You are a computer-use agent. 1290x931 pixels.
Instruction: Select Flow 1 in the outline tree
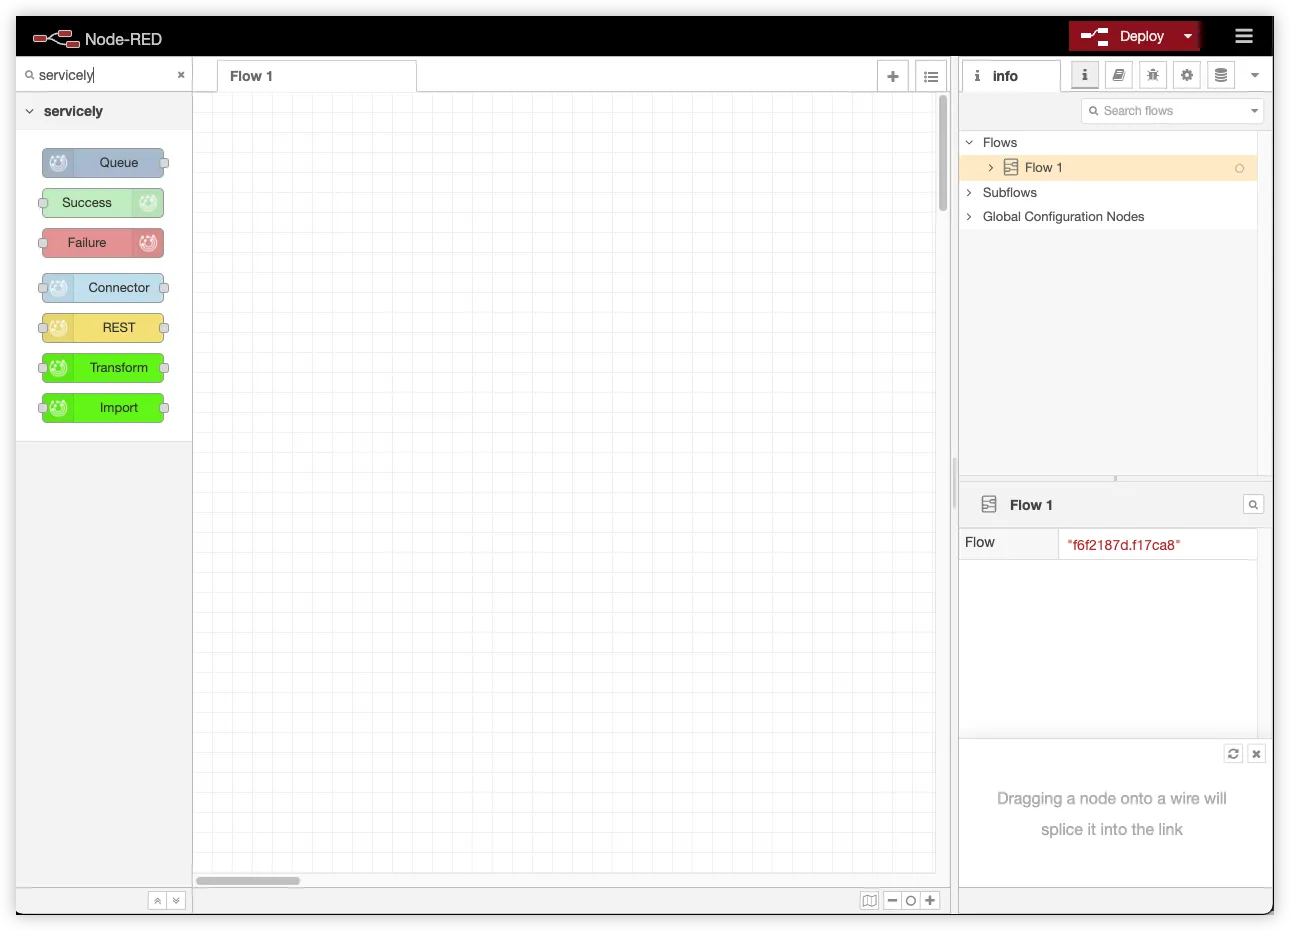tap(1108, 168)
